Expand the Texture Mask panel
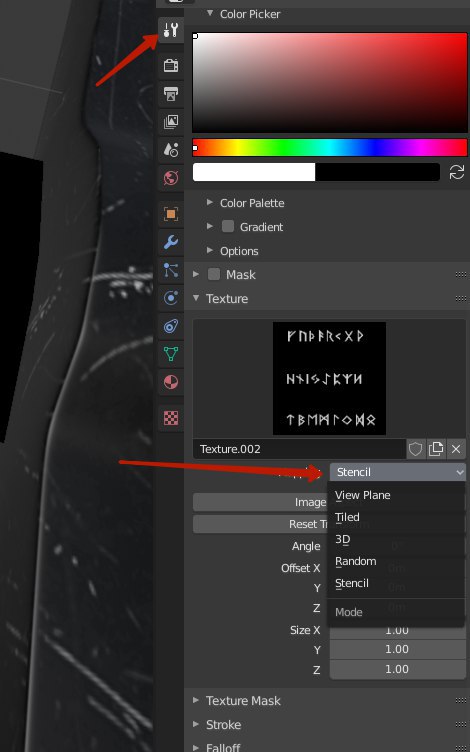The image size is (470, 752). click(196, 700)
